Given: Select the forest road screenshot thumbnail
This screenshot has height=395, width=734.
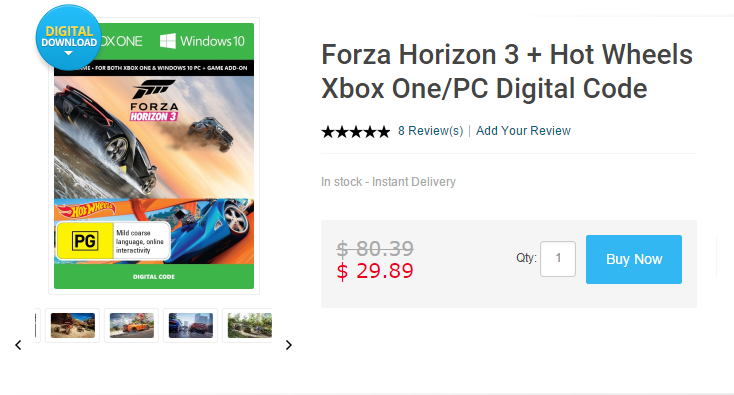Looking at the screenshot, I should (248, 325).
